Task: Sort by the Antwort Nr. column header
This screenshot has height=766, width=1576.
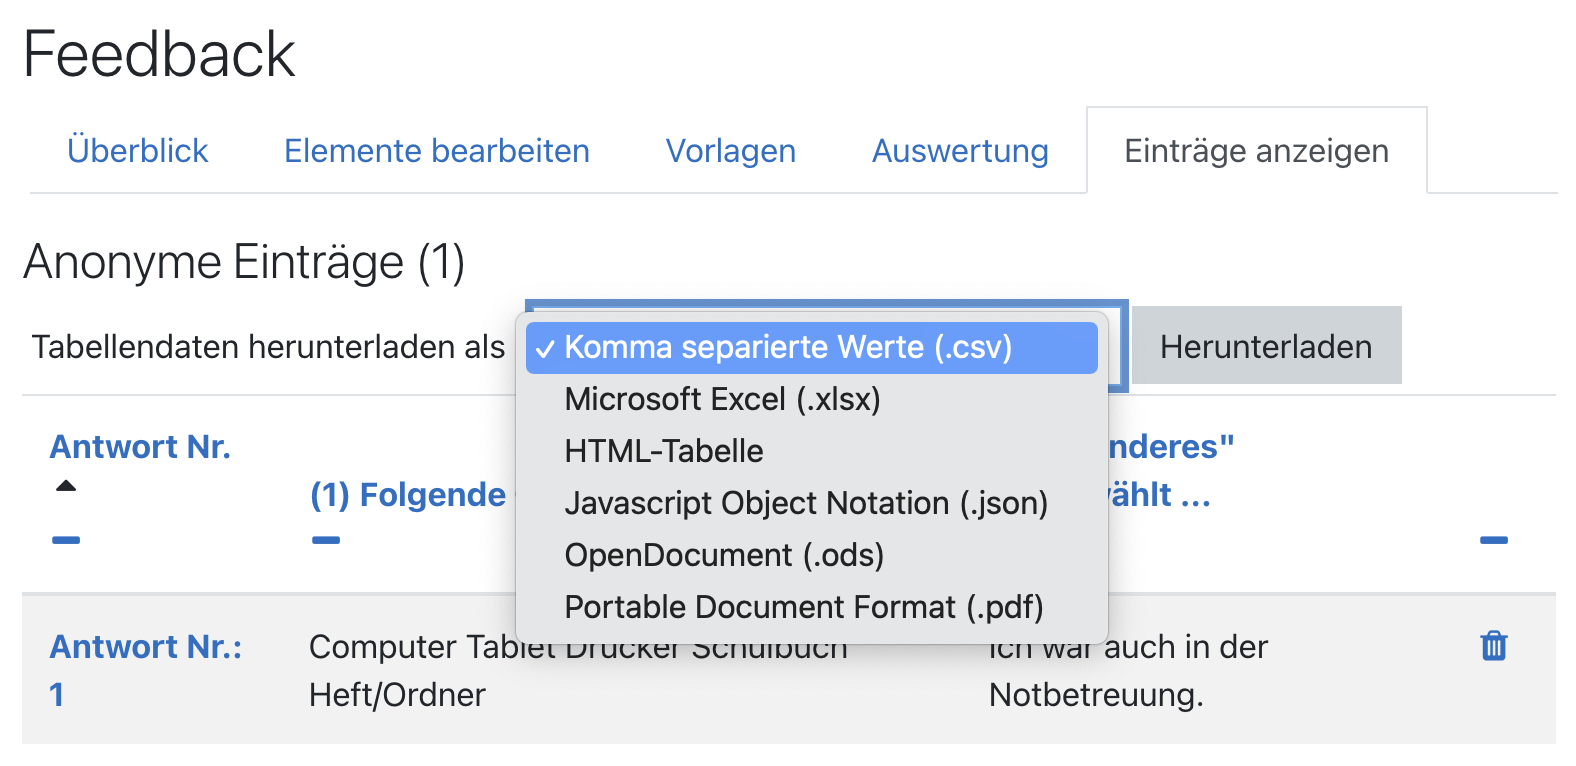Action: (140, 446)
